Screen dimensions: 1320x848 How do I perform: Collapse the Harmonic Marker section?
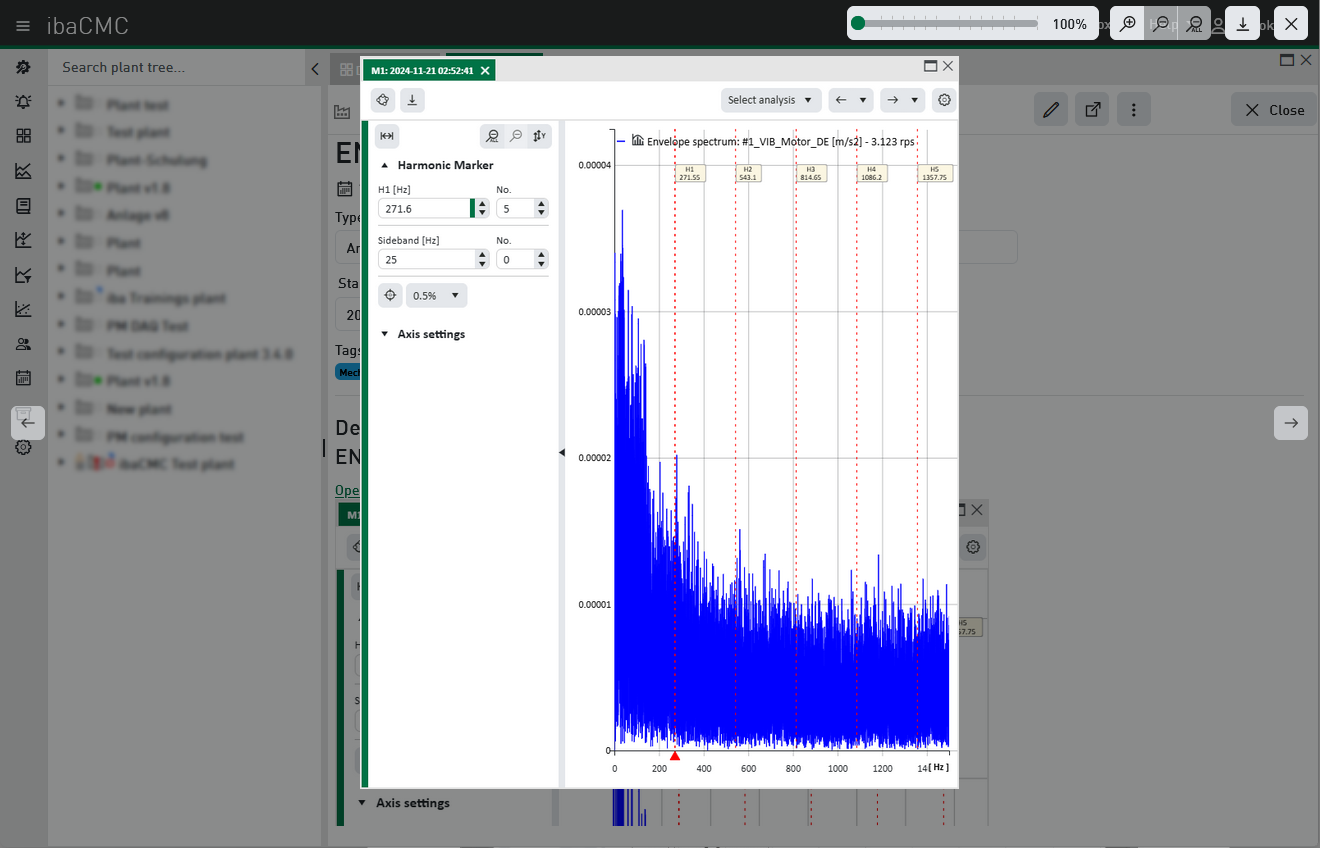385,165
